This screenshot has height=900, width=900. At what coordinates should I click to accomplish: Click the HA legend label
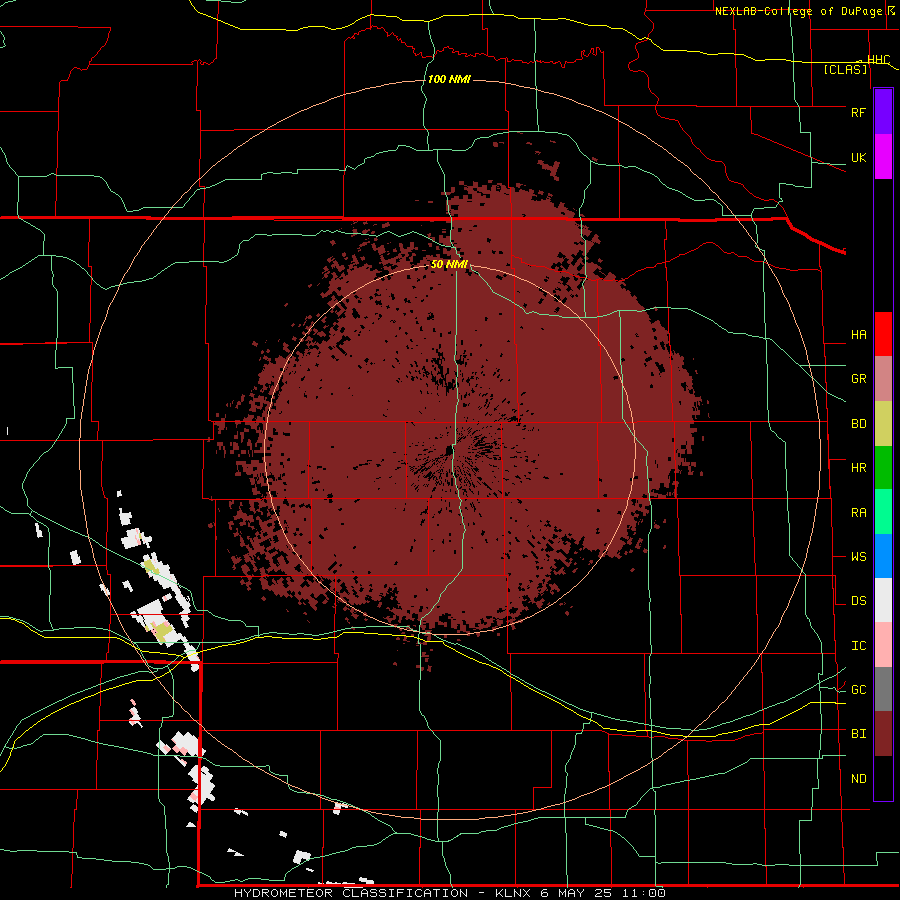point(858,335)
